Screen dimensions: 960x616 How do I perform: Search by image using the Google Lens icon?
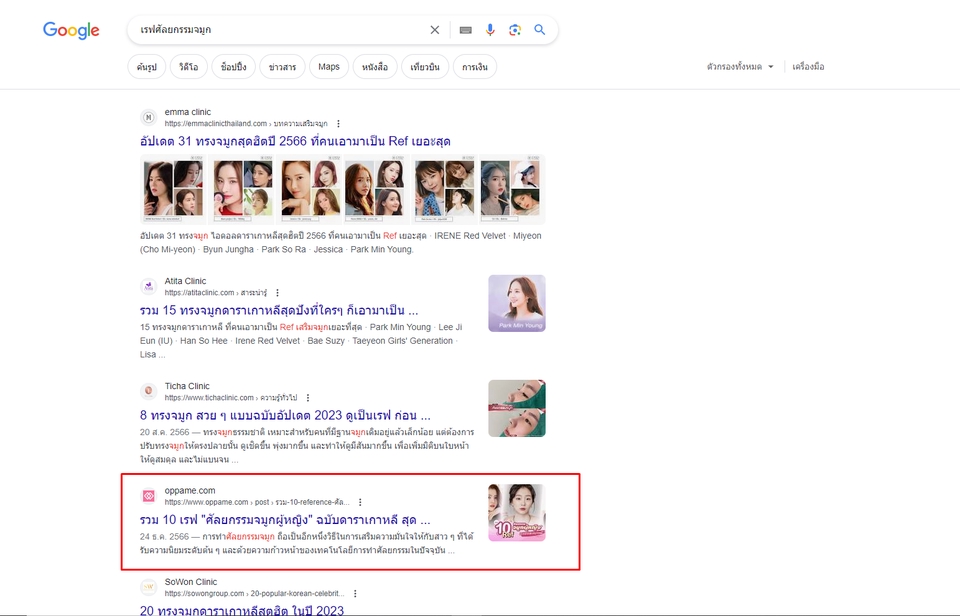tap(515, 30)
